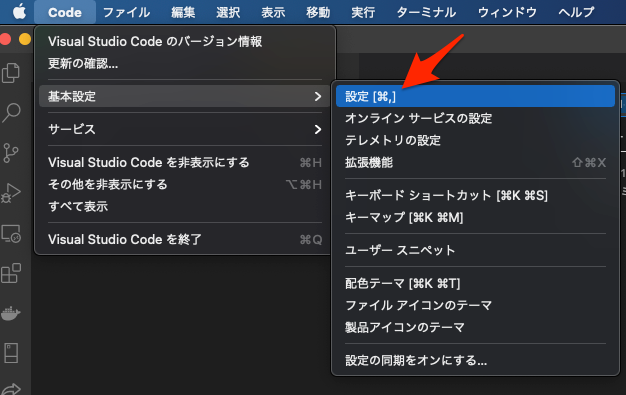
Task: Open the ウィンドウ menu
Action: [507, 12]
